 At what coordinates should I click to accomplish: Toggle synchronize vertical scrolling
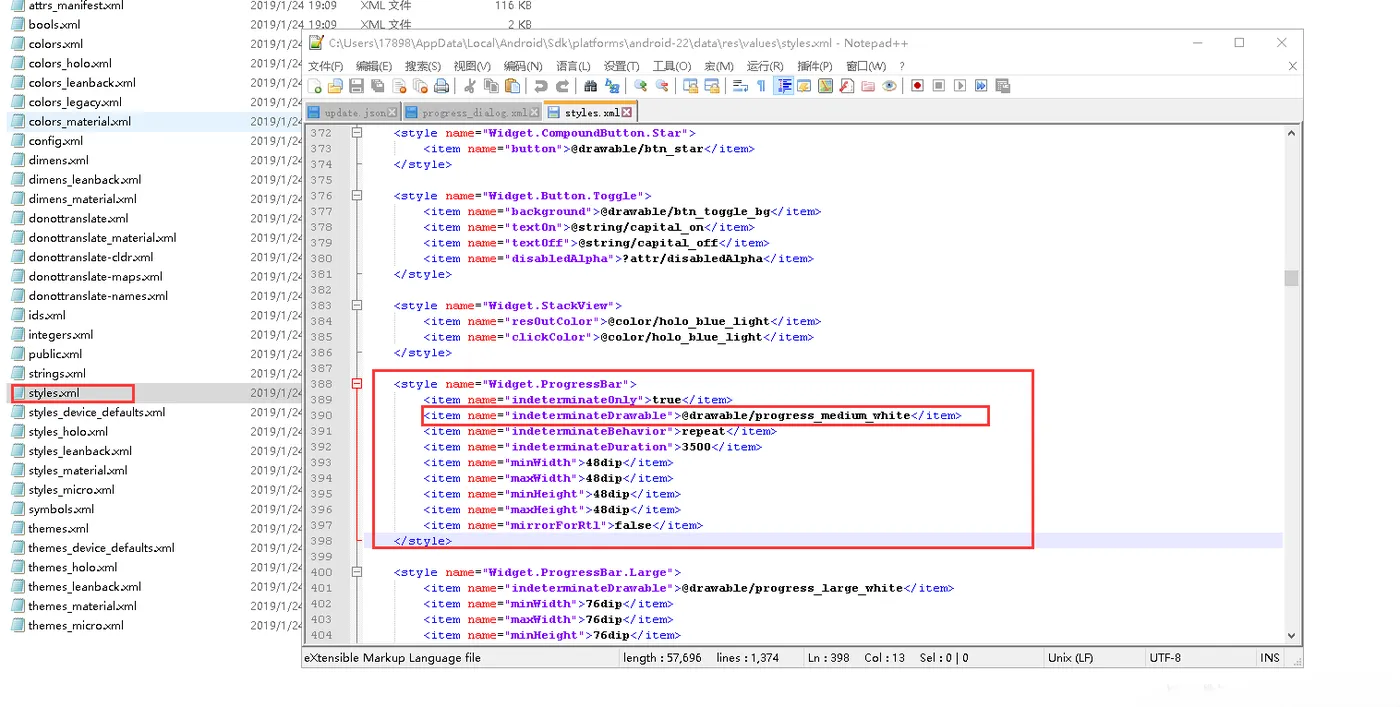690,86
